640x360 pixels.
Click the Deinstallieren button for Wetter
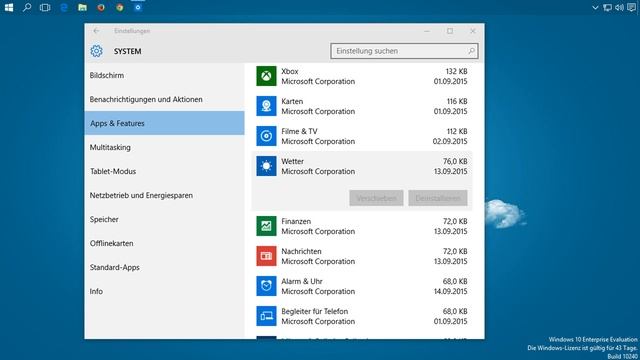[438, 198]
